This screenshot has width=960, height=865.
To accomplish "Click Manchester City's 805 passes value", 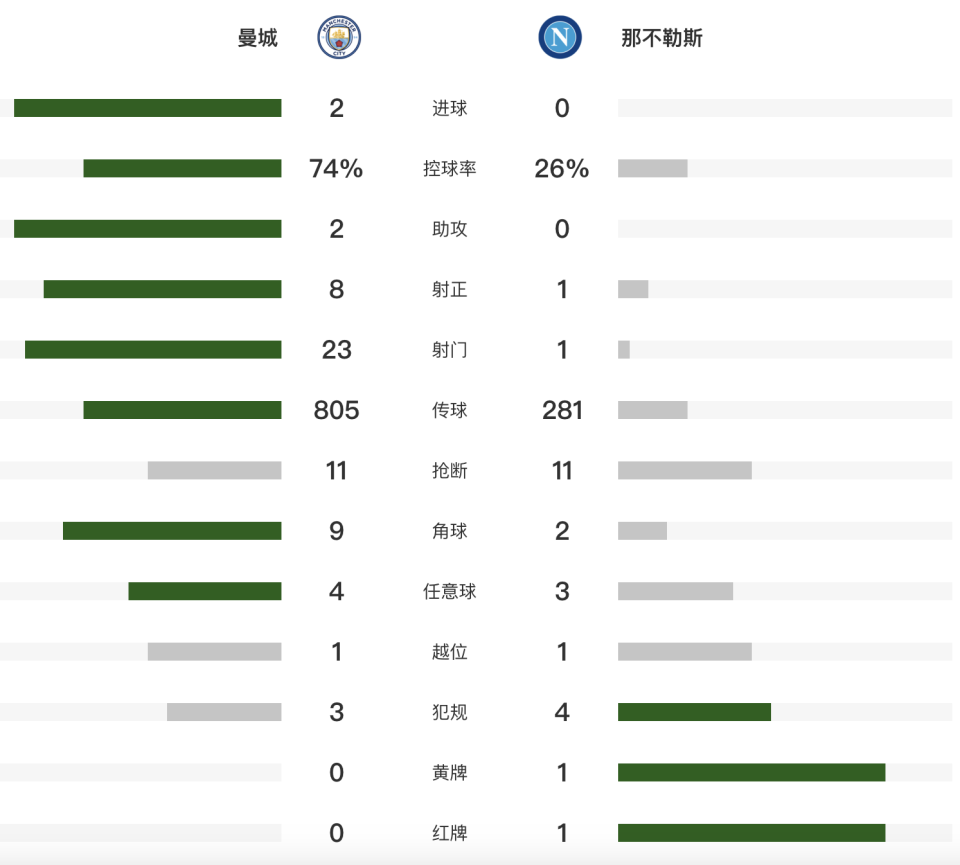I will pyautogui.click(x=336, y=410).
